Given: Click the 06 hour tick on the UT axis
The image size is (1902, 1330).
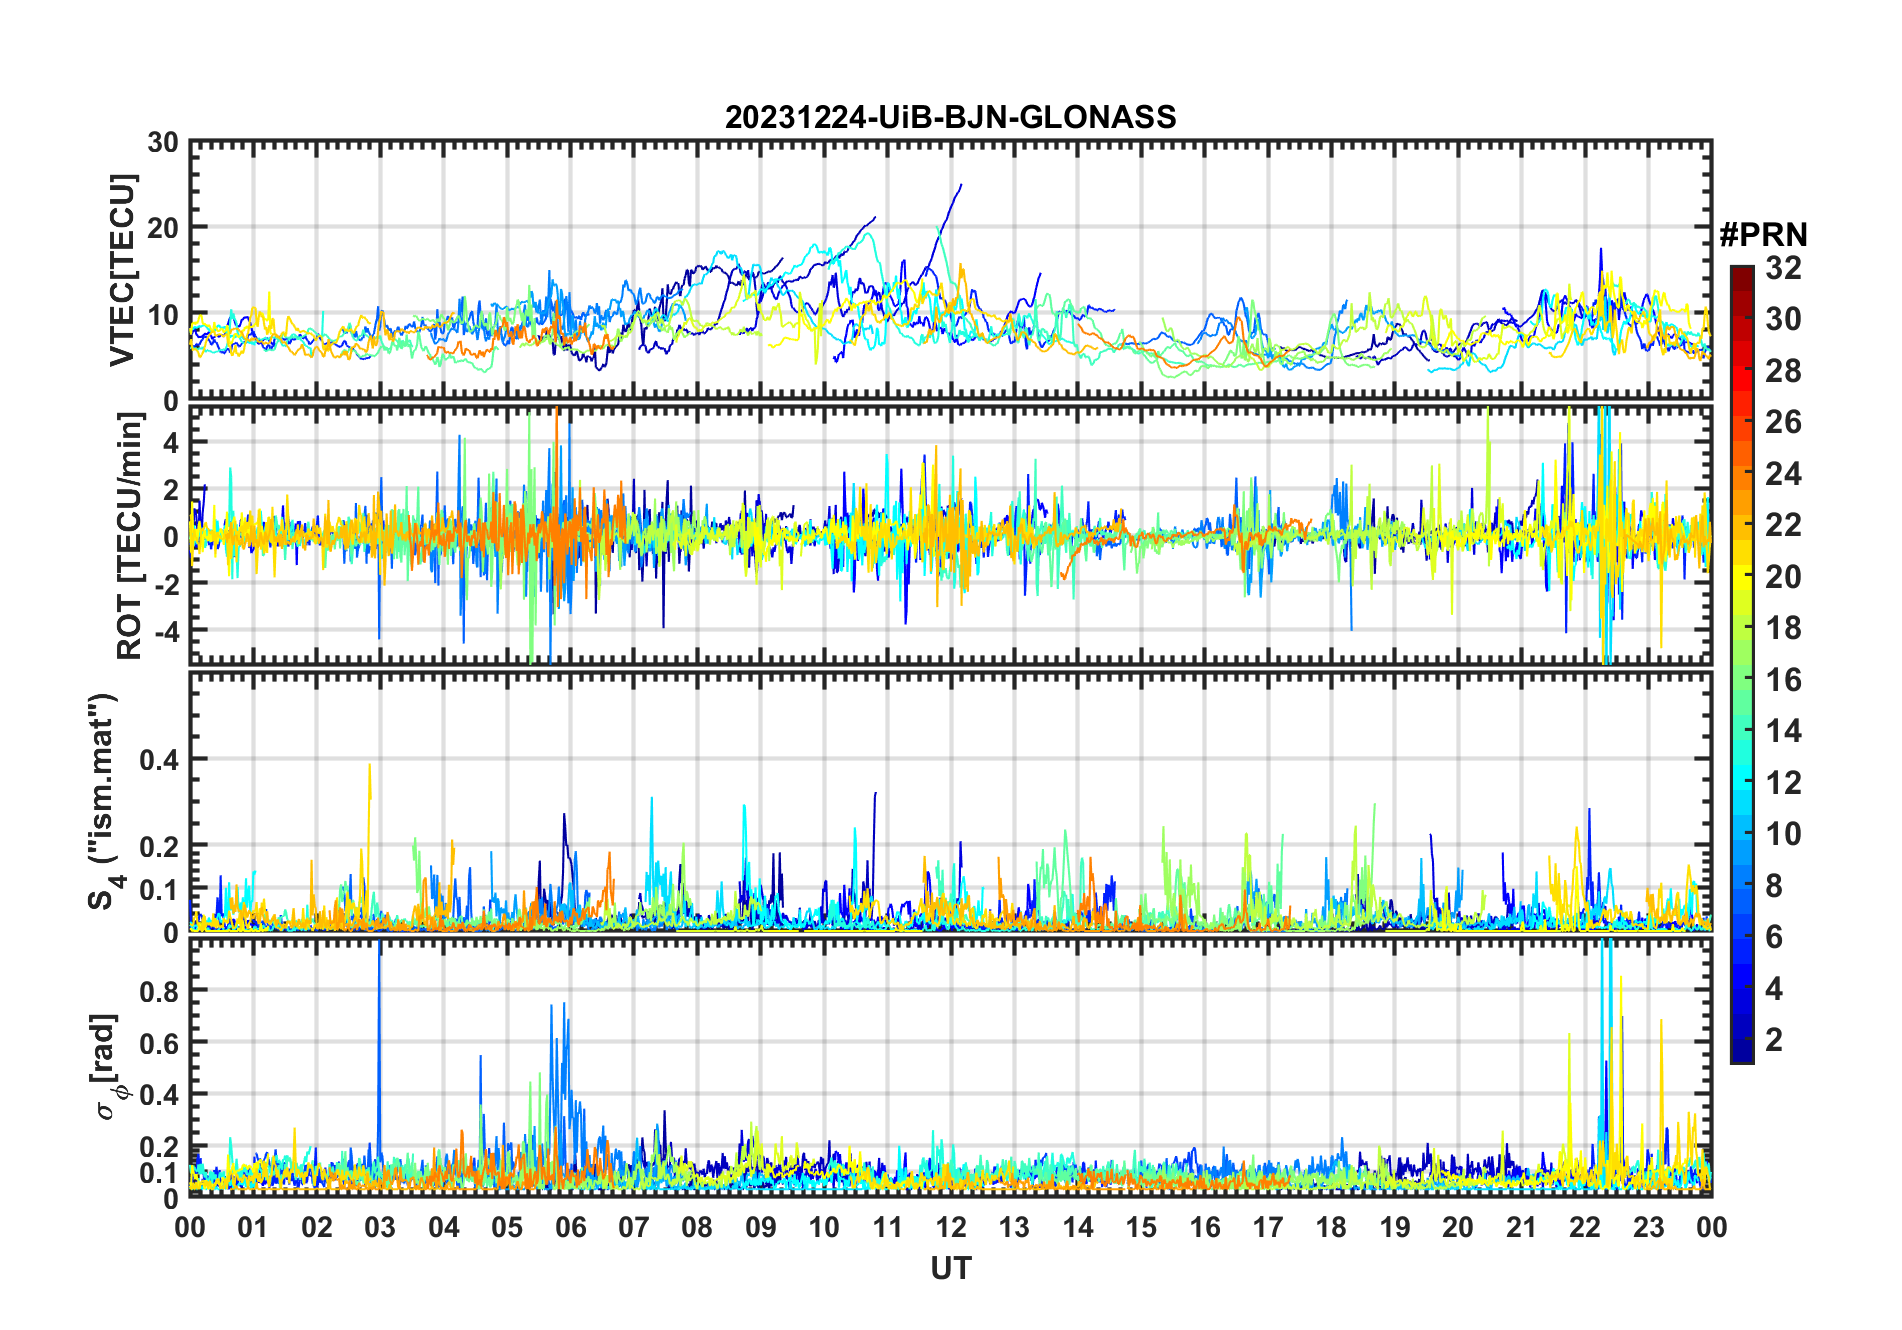Looking at the screenshot, I should [570, 1228].
